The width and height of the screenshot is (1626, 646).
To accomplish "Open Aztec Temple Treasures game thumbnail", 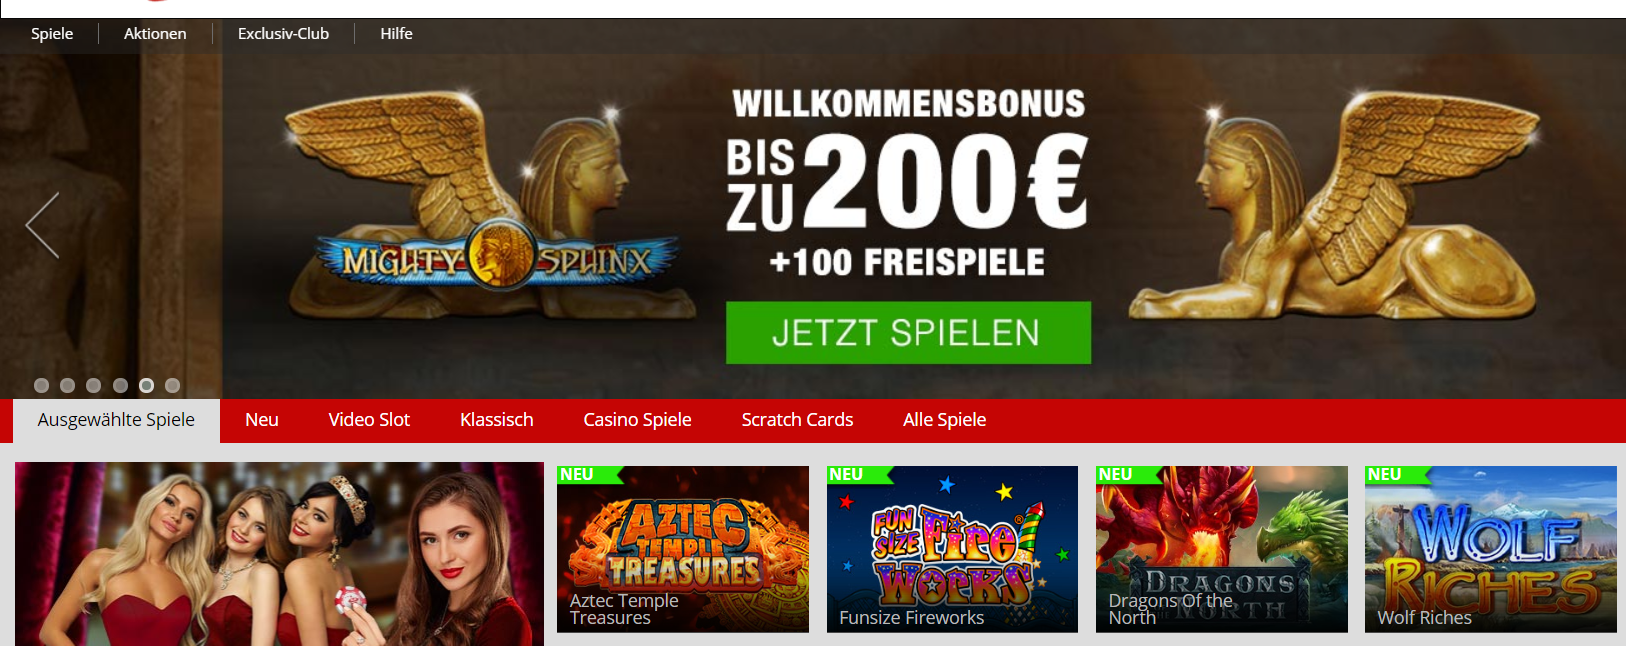I will tap(683, 549).
